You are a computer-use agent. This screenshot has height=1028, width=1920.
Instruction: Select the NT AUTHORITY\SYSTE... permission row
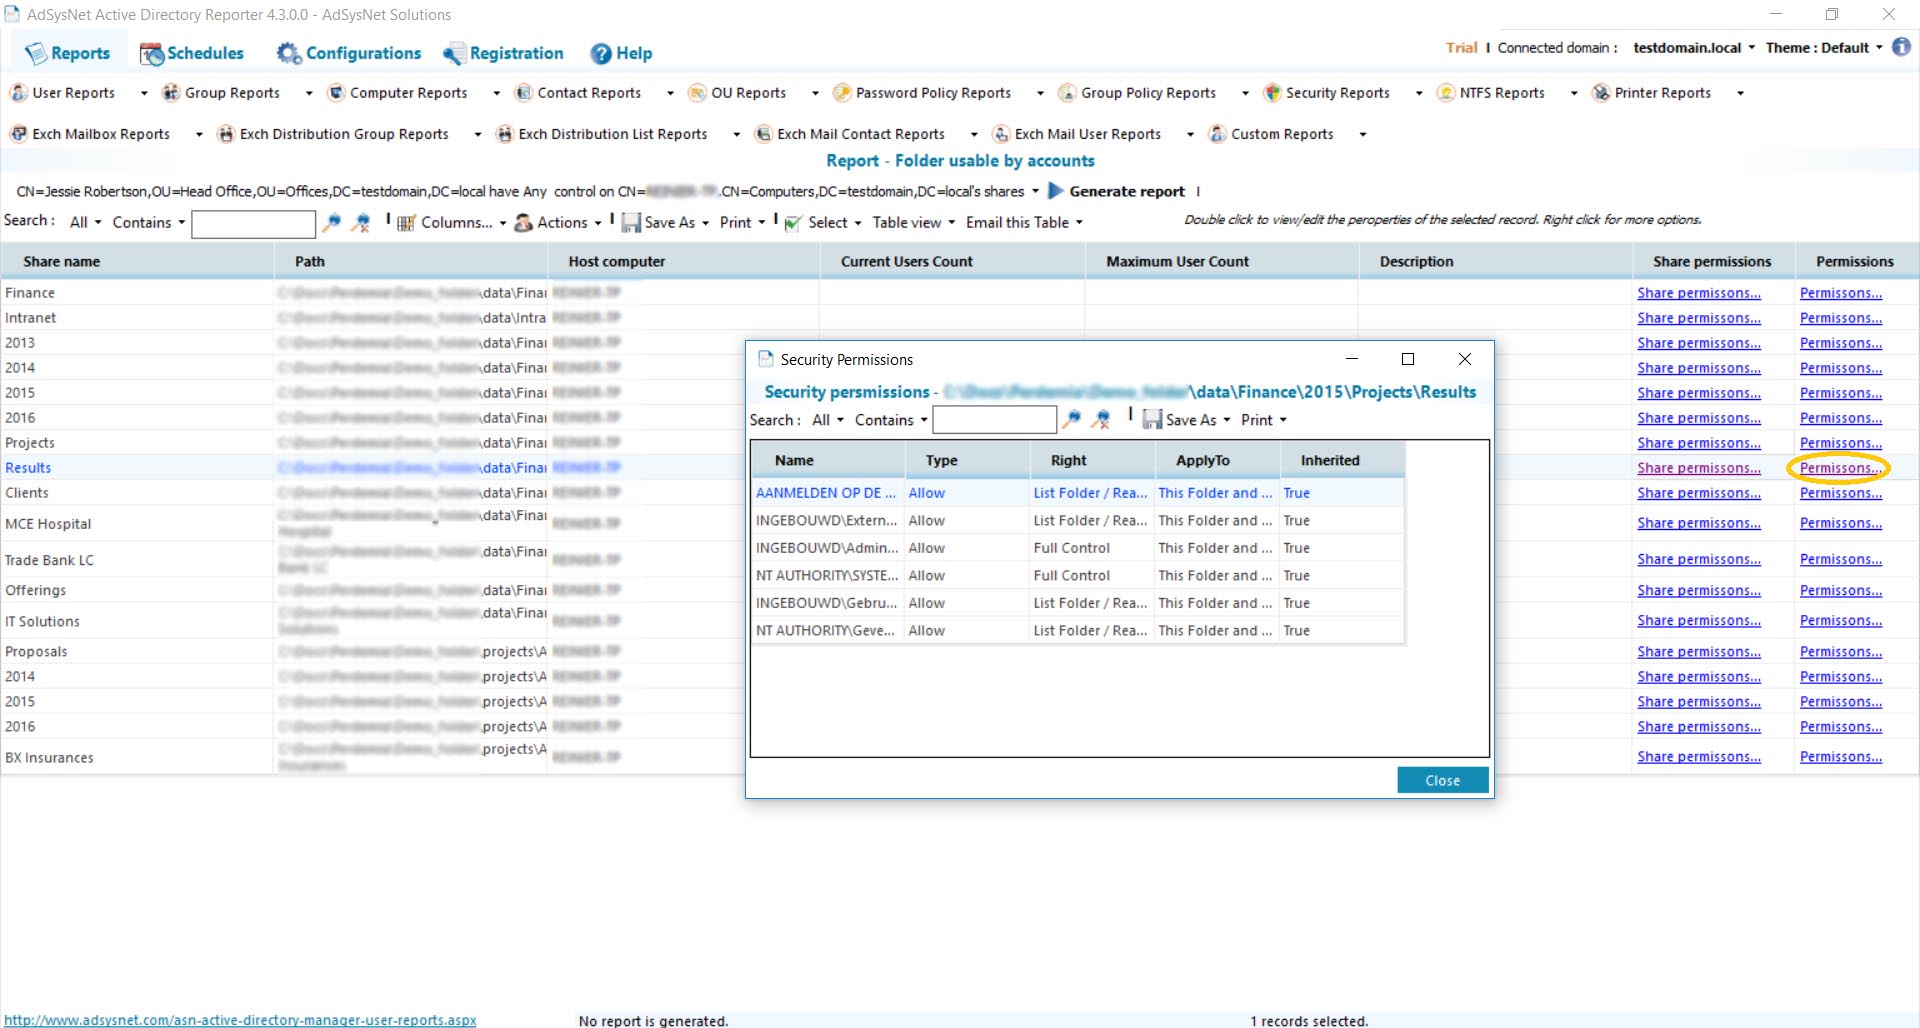(x=1078, y=576)
